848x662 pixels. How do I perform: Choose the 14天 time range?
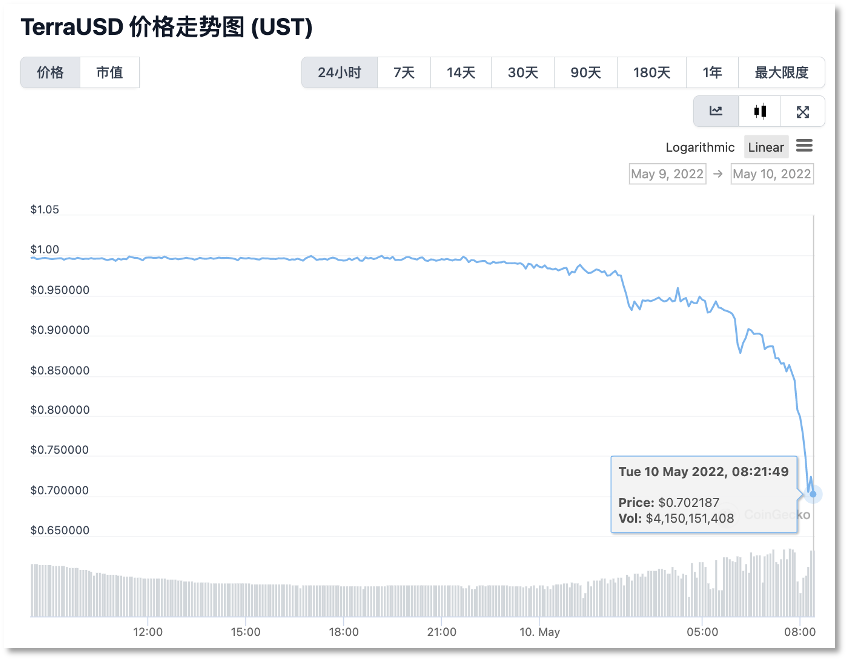461,72
